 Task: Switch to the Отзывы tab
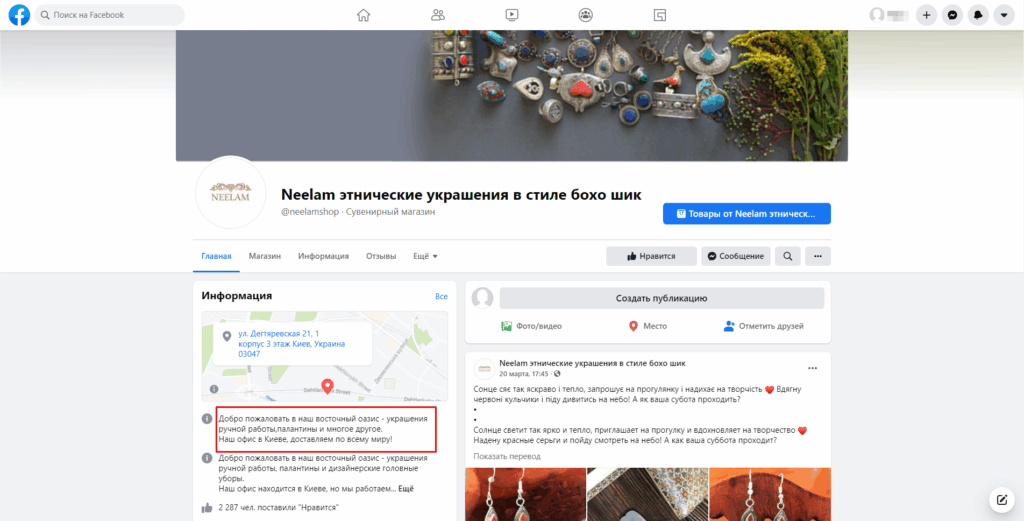coord(381,257)
